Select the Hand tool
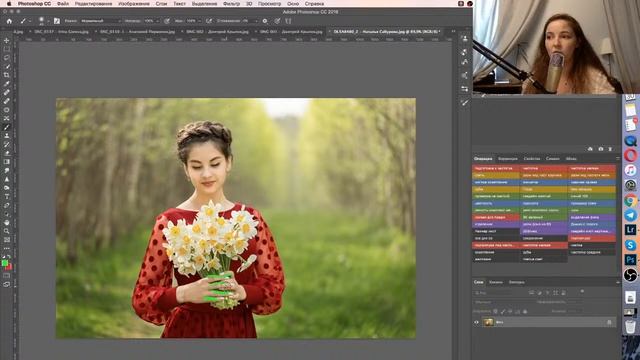The height and width of the screenshot is (360, 640). [7, 222]
